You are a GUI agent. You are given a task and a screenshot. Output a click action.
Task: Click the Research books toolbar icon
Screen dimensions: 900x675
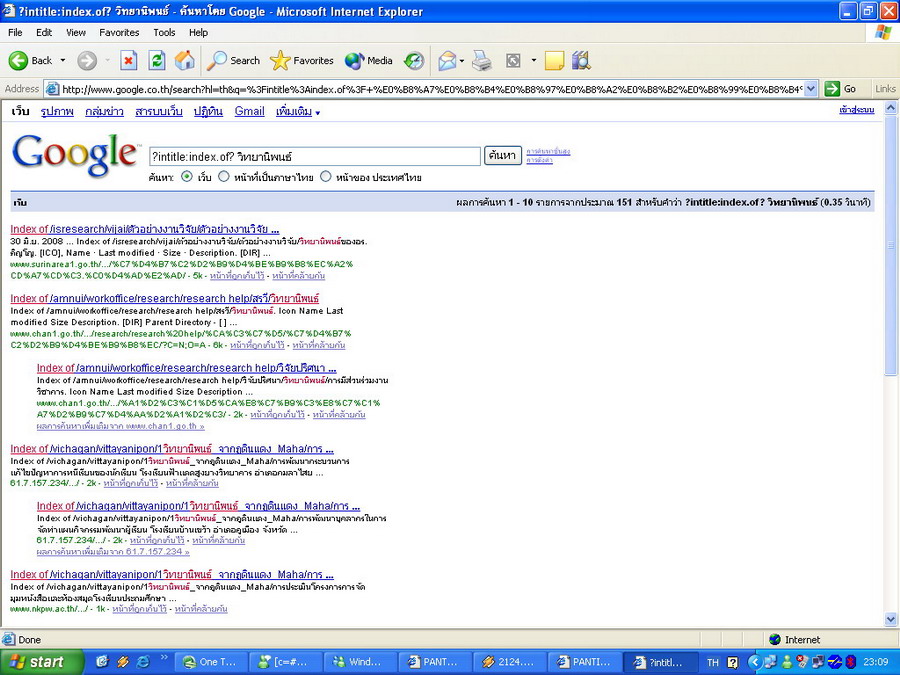coord(581,60)
